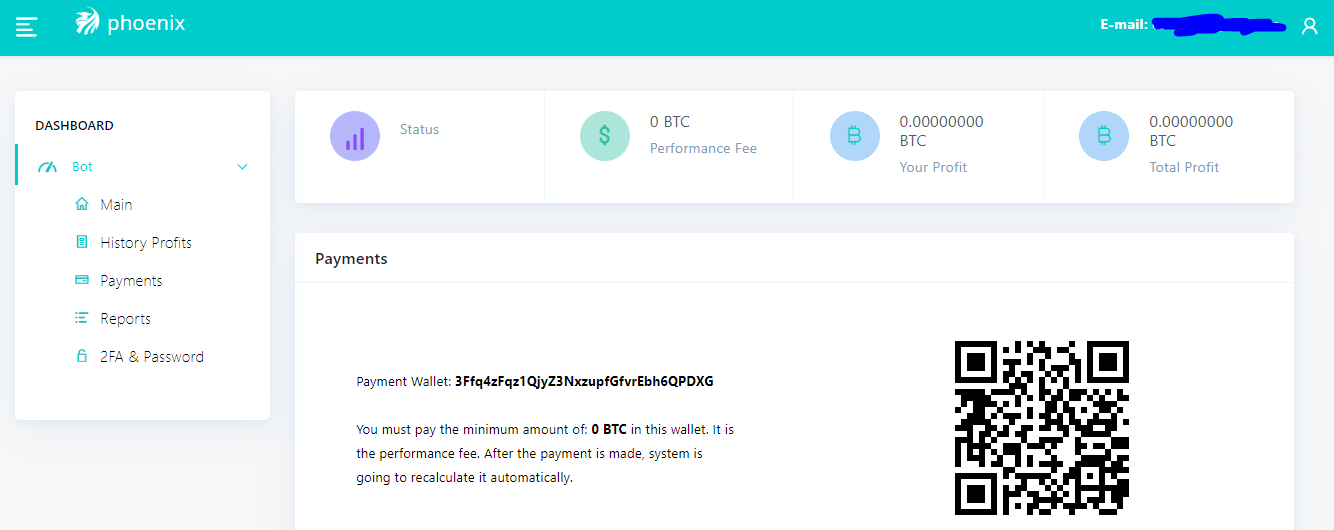Click the phoenix logo

point(88,22)
